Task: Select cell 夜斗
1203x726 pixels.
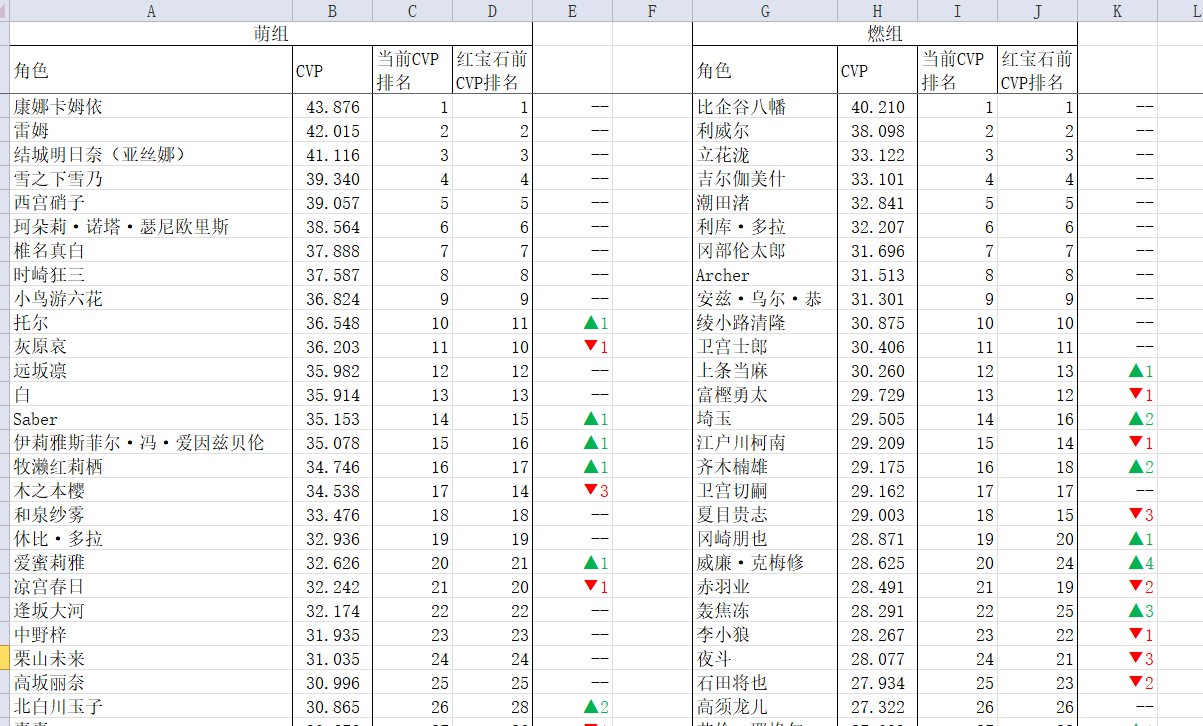Action: (765, 658)
